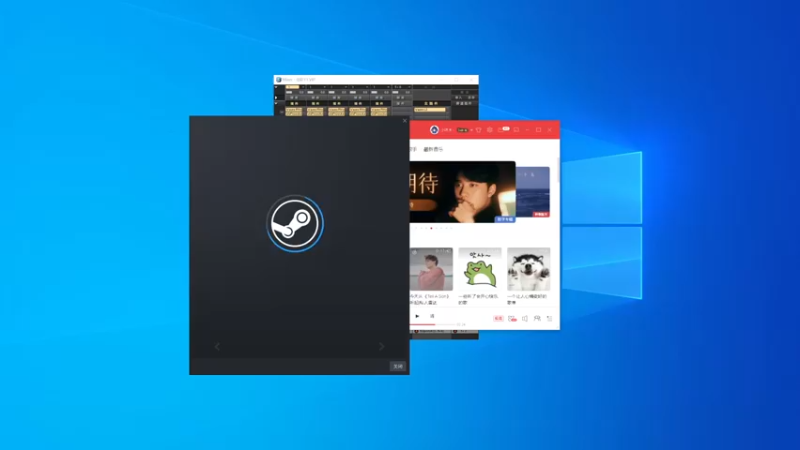Select the red active carousel dot under the banner
Viewport: 800px width, 450px height.
(431, 229)
